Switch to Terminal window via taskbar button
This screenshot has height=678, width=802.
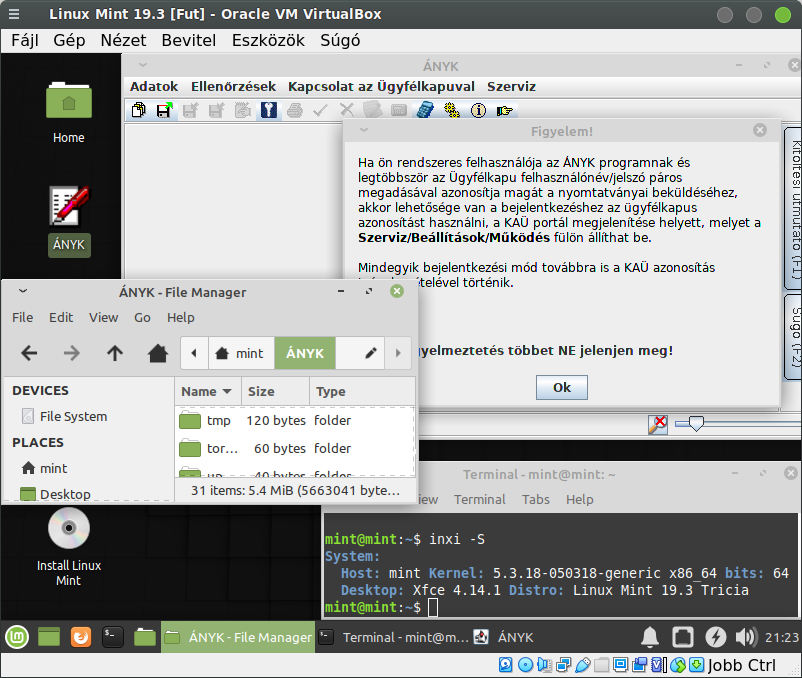tap(393, 637)
